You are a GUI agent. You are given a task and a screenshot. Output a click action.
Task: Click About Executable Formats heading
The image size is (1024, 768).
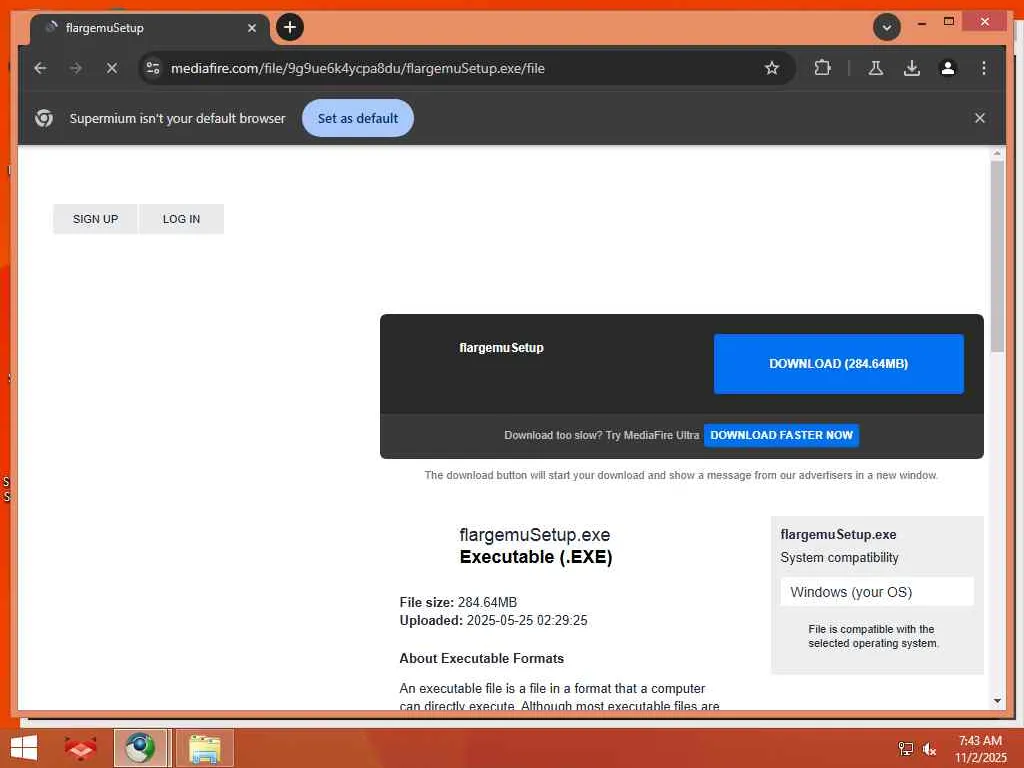[x=481, y=658]
